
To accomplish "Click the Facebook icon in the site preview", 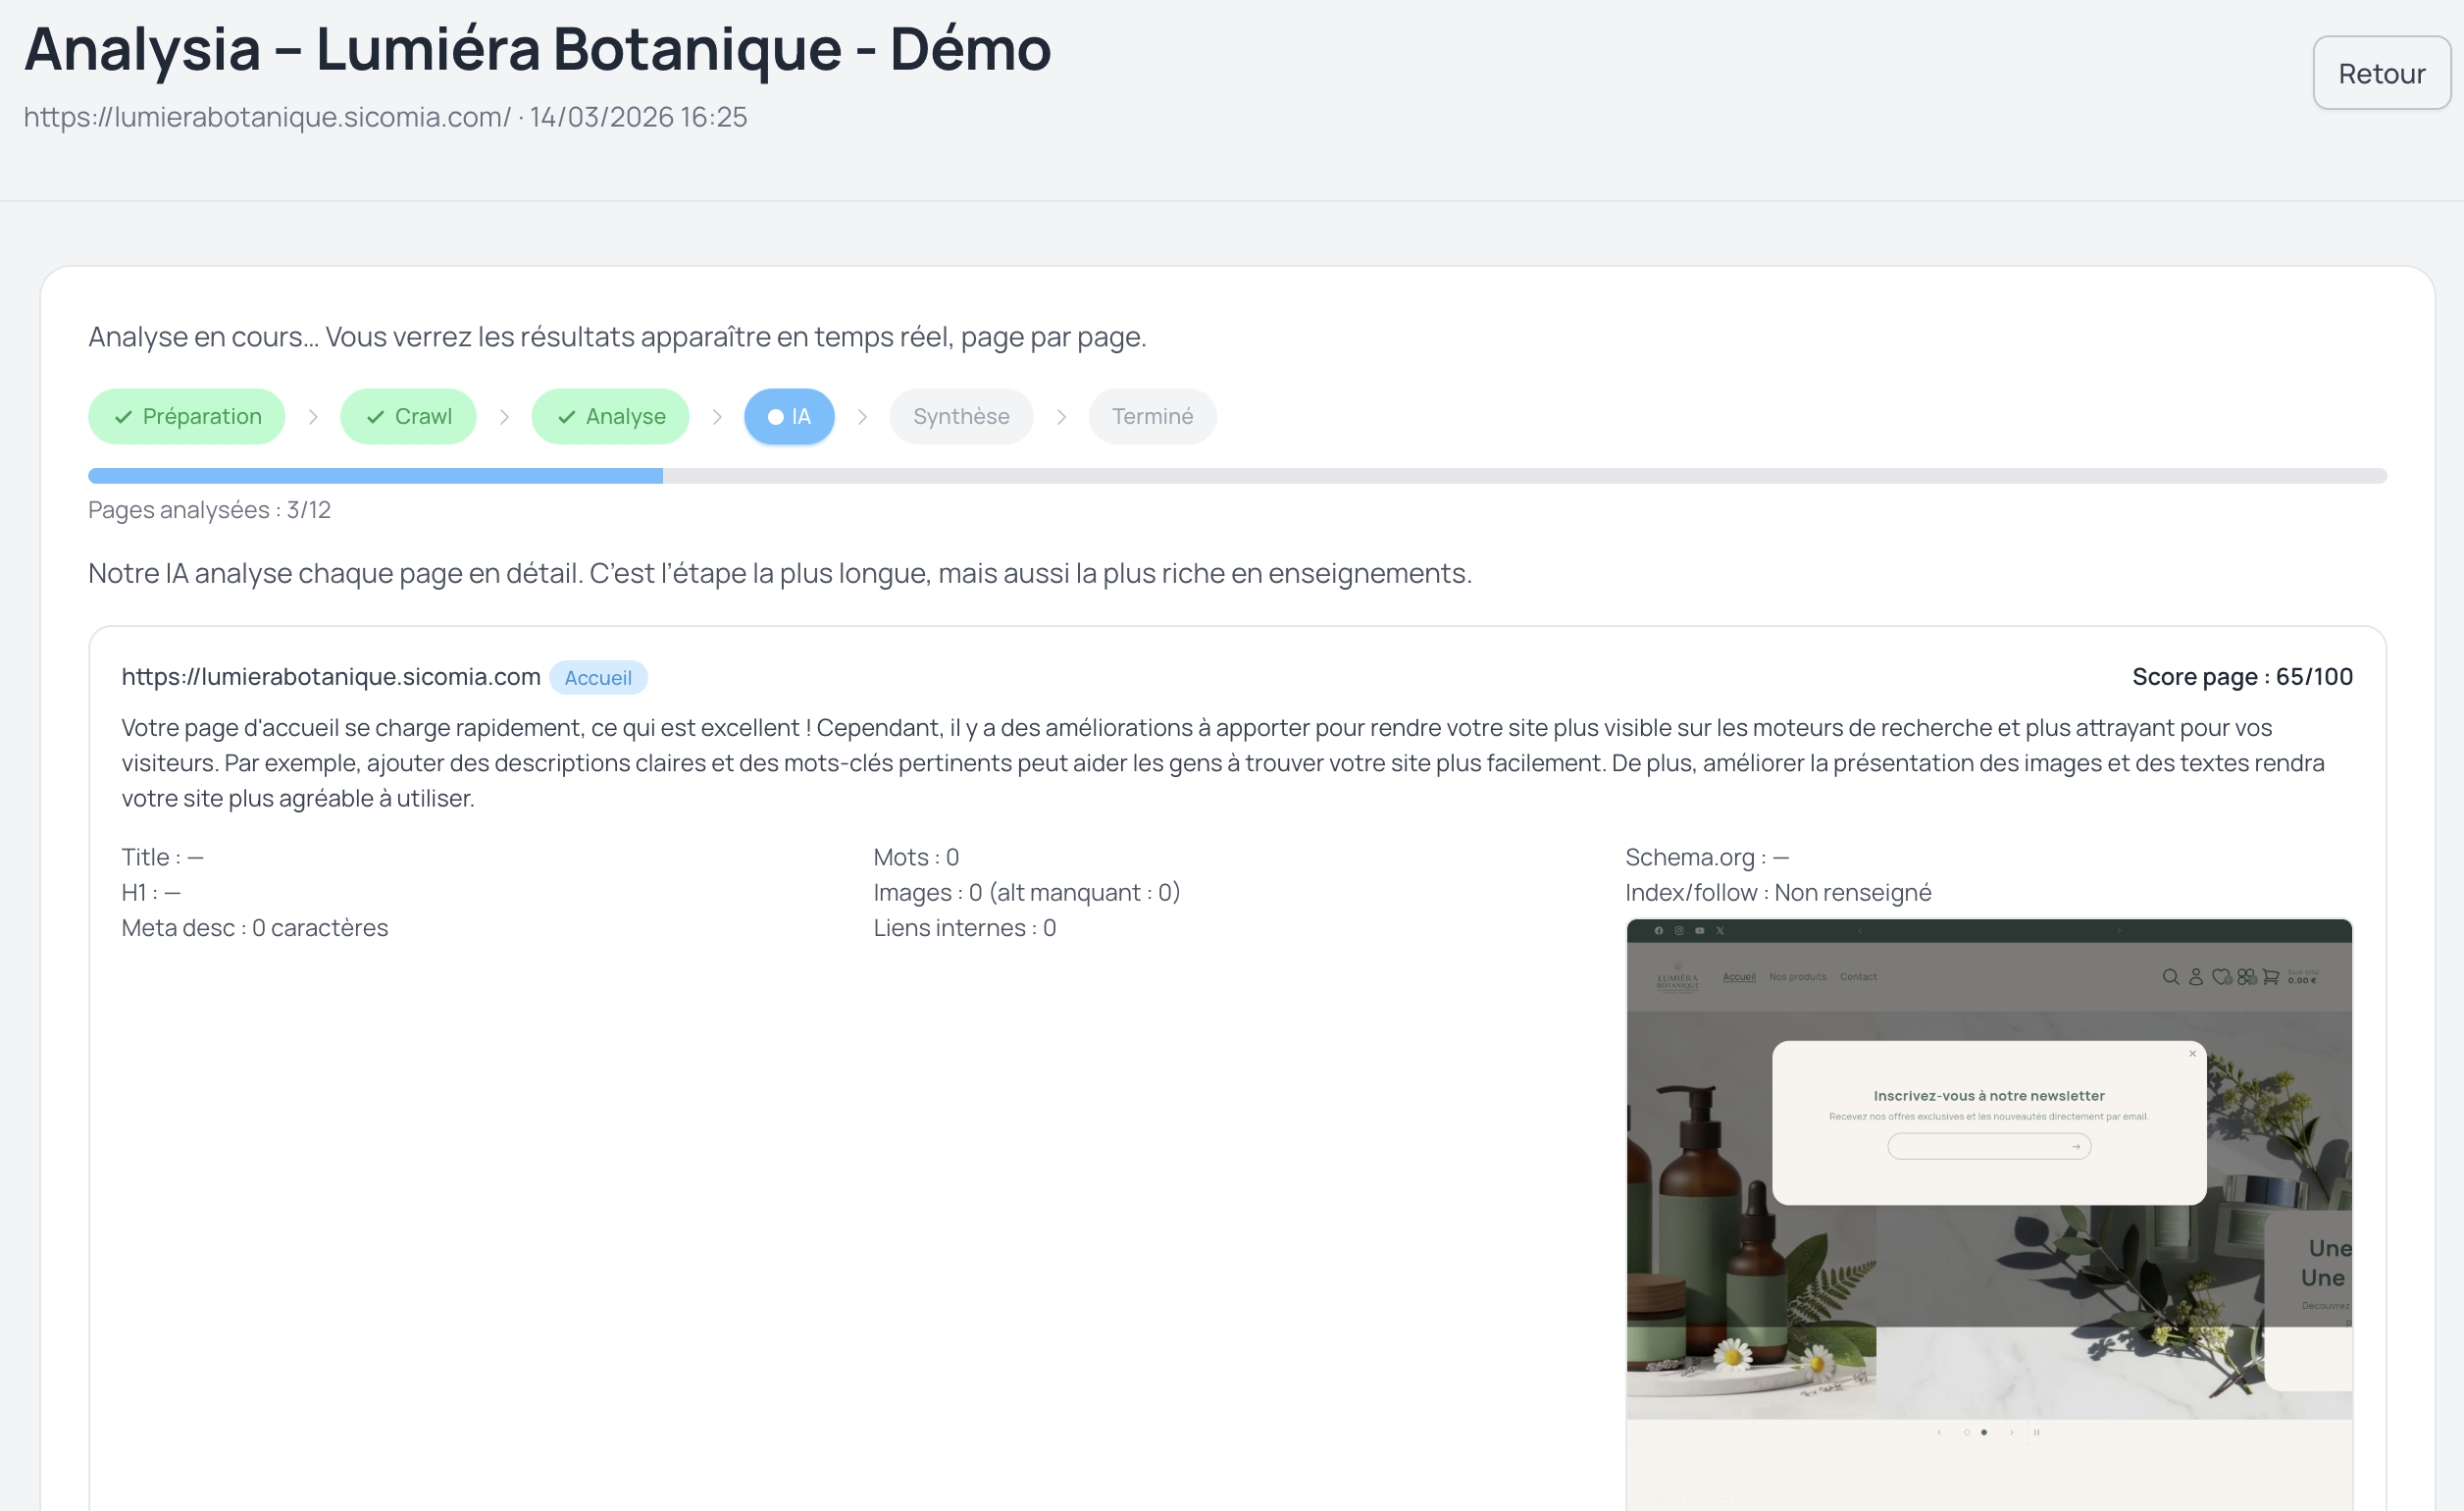I will pos(1660,931).
